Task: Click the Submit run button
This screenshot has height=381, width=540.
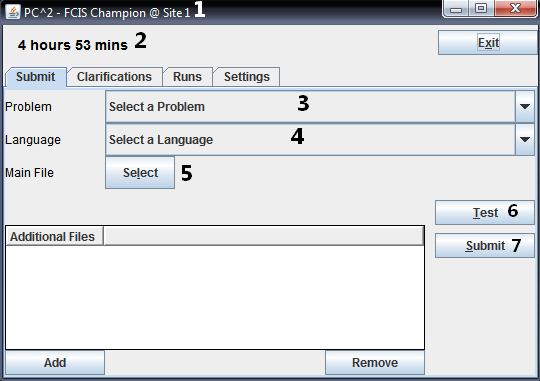Action: click(485, 246)
